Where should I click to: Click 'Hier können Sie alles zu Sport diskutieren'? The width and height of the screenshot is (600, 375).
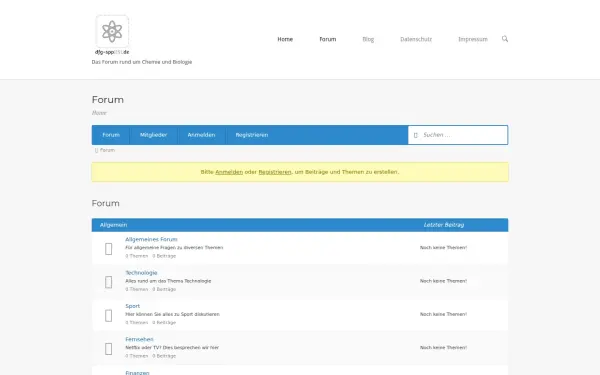click(x=173, y=314)
